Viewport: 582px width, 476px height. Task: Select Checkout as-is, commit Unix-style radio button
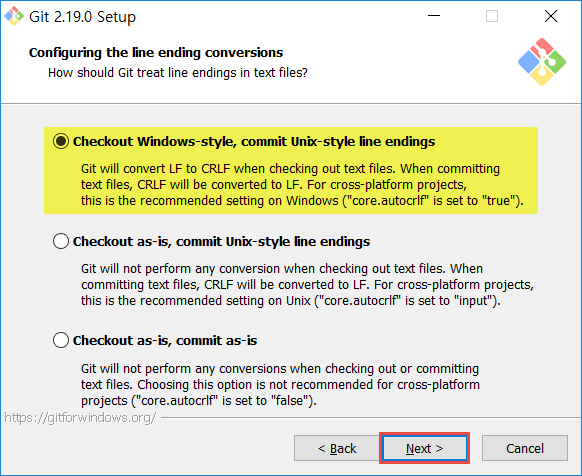pos(61,241)
